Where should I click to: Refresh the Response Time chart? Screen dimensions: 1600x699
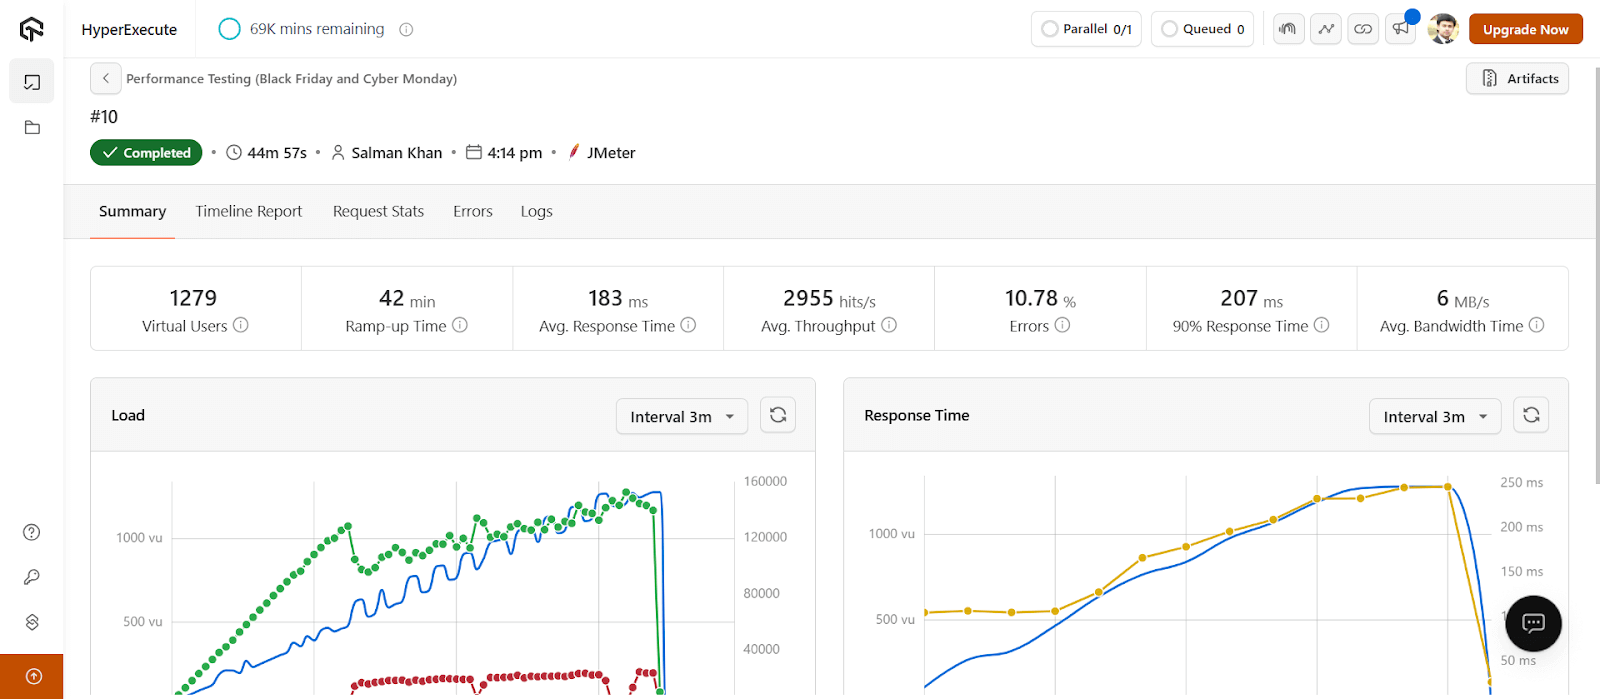[1531, 415]
